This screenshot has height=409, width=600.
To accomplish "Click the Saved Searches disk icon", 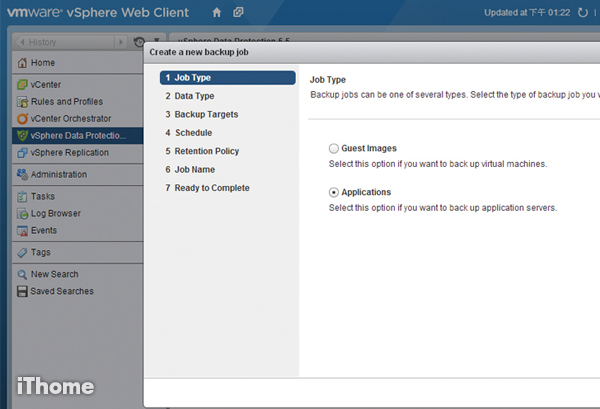I will pos(21,292).
